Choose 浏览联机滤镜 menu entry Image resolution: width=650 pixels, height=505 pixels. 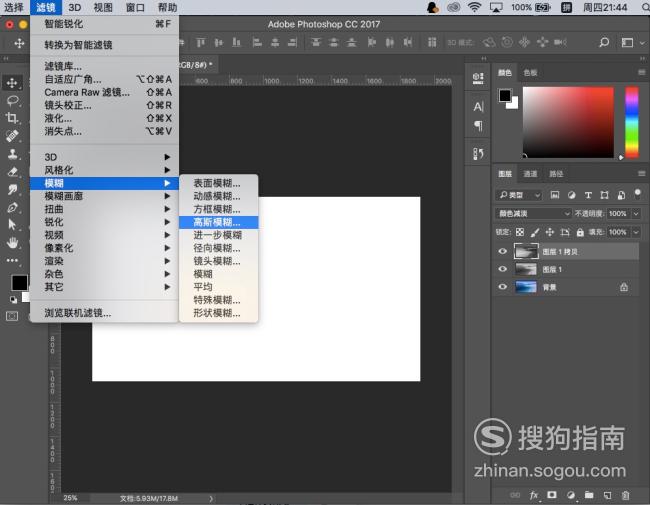click(x=104, y=313)
